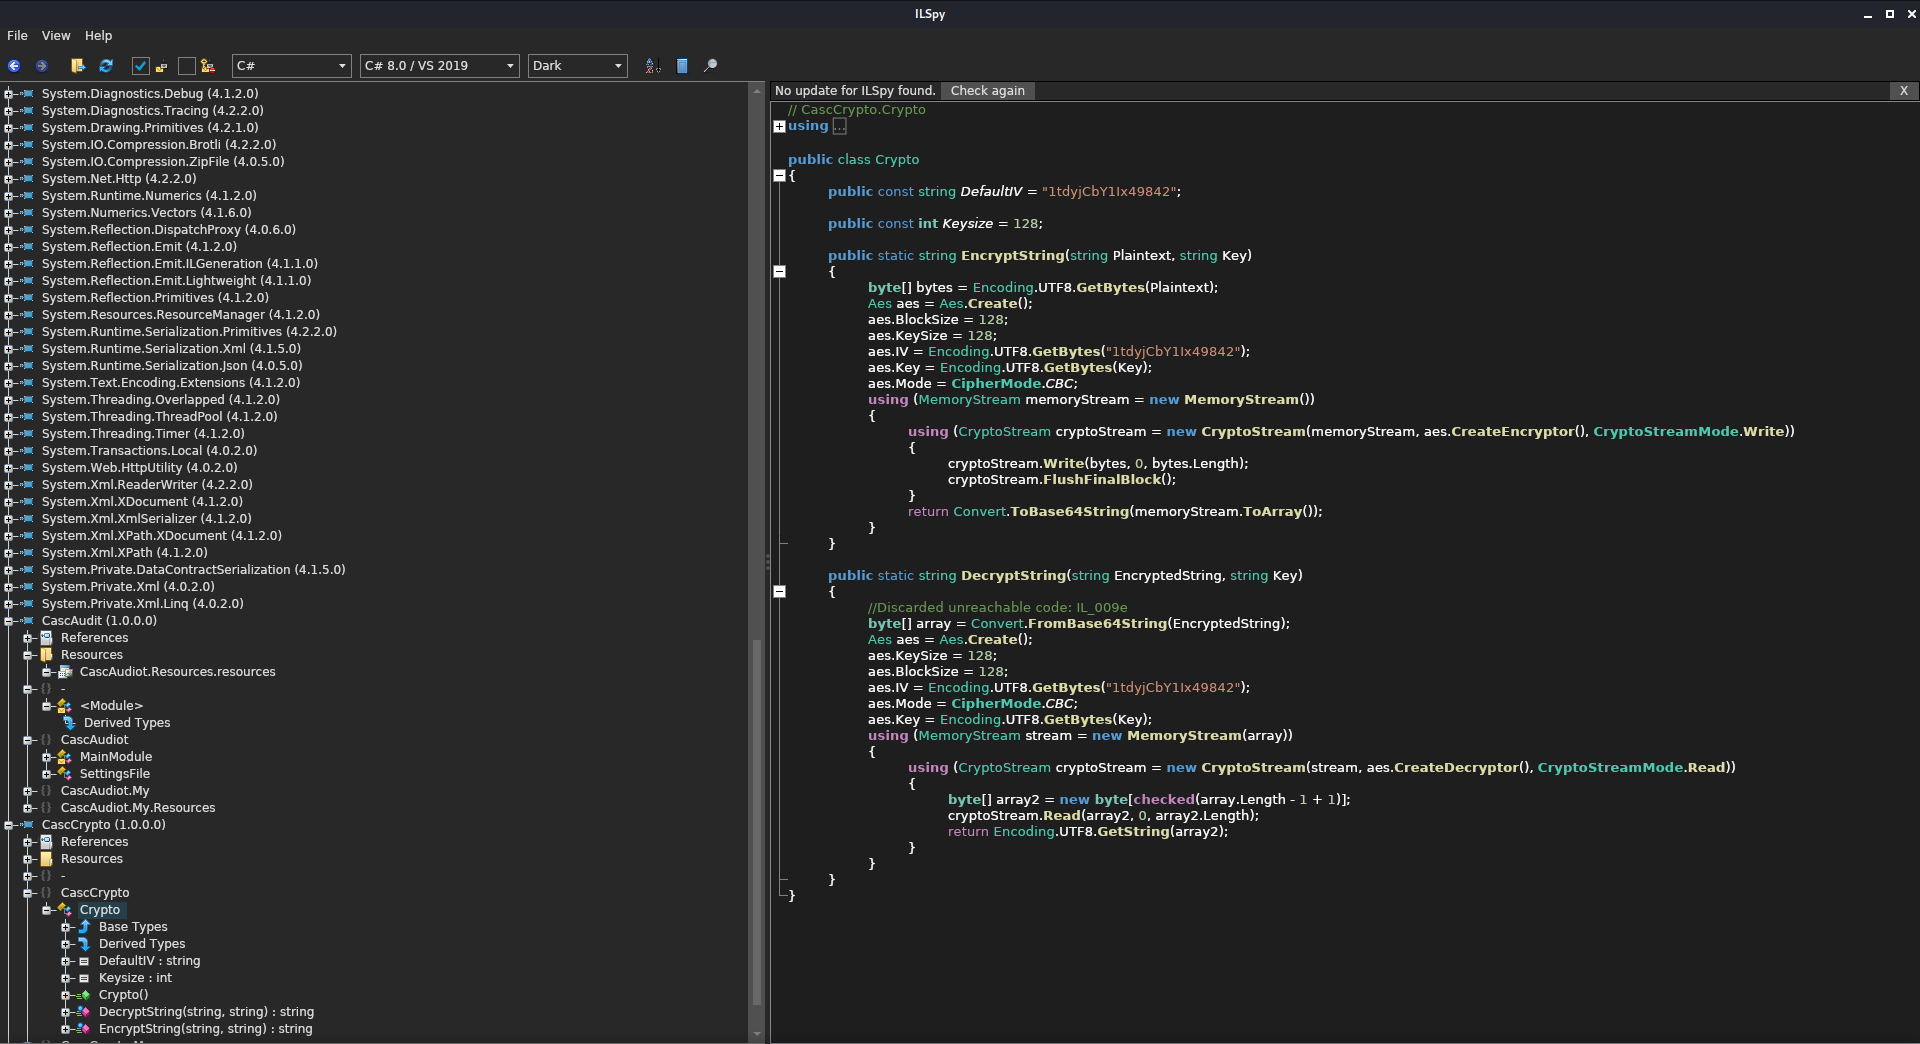This screenshot has width=1920, height=1044.
Task: Open the File menu
Action: [x=17, y=36]
